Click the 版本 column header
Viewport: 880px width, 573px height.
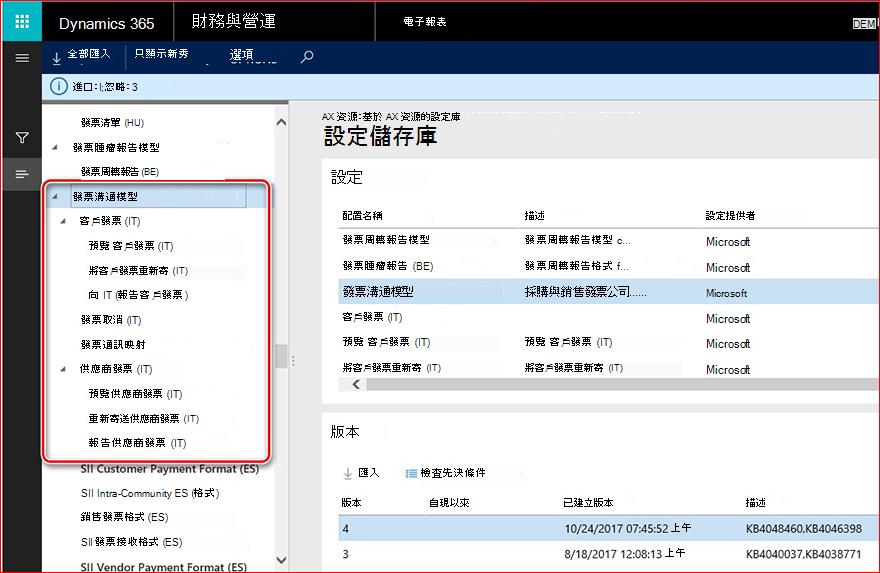[351, 503]
